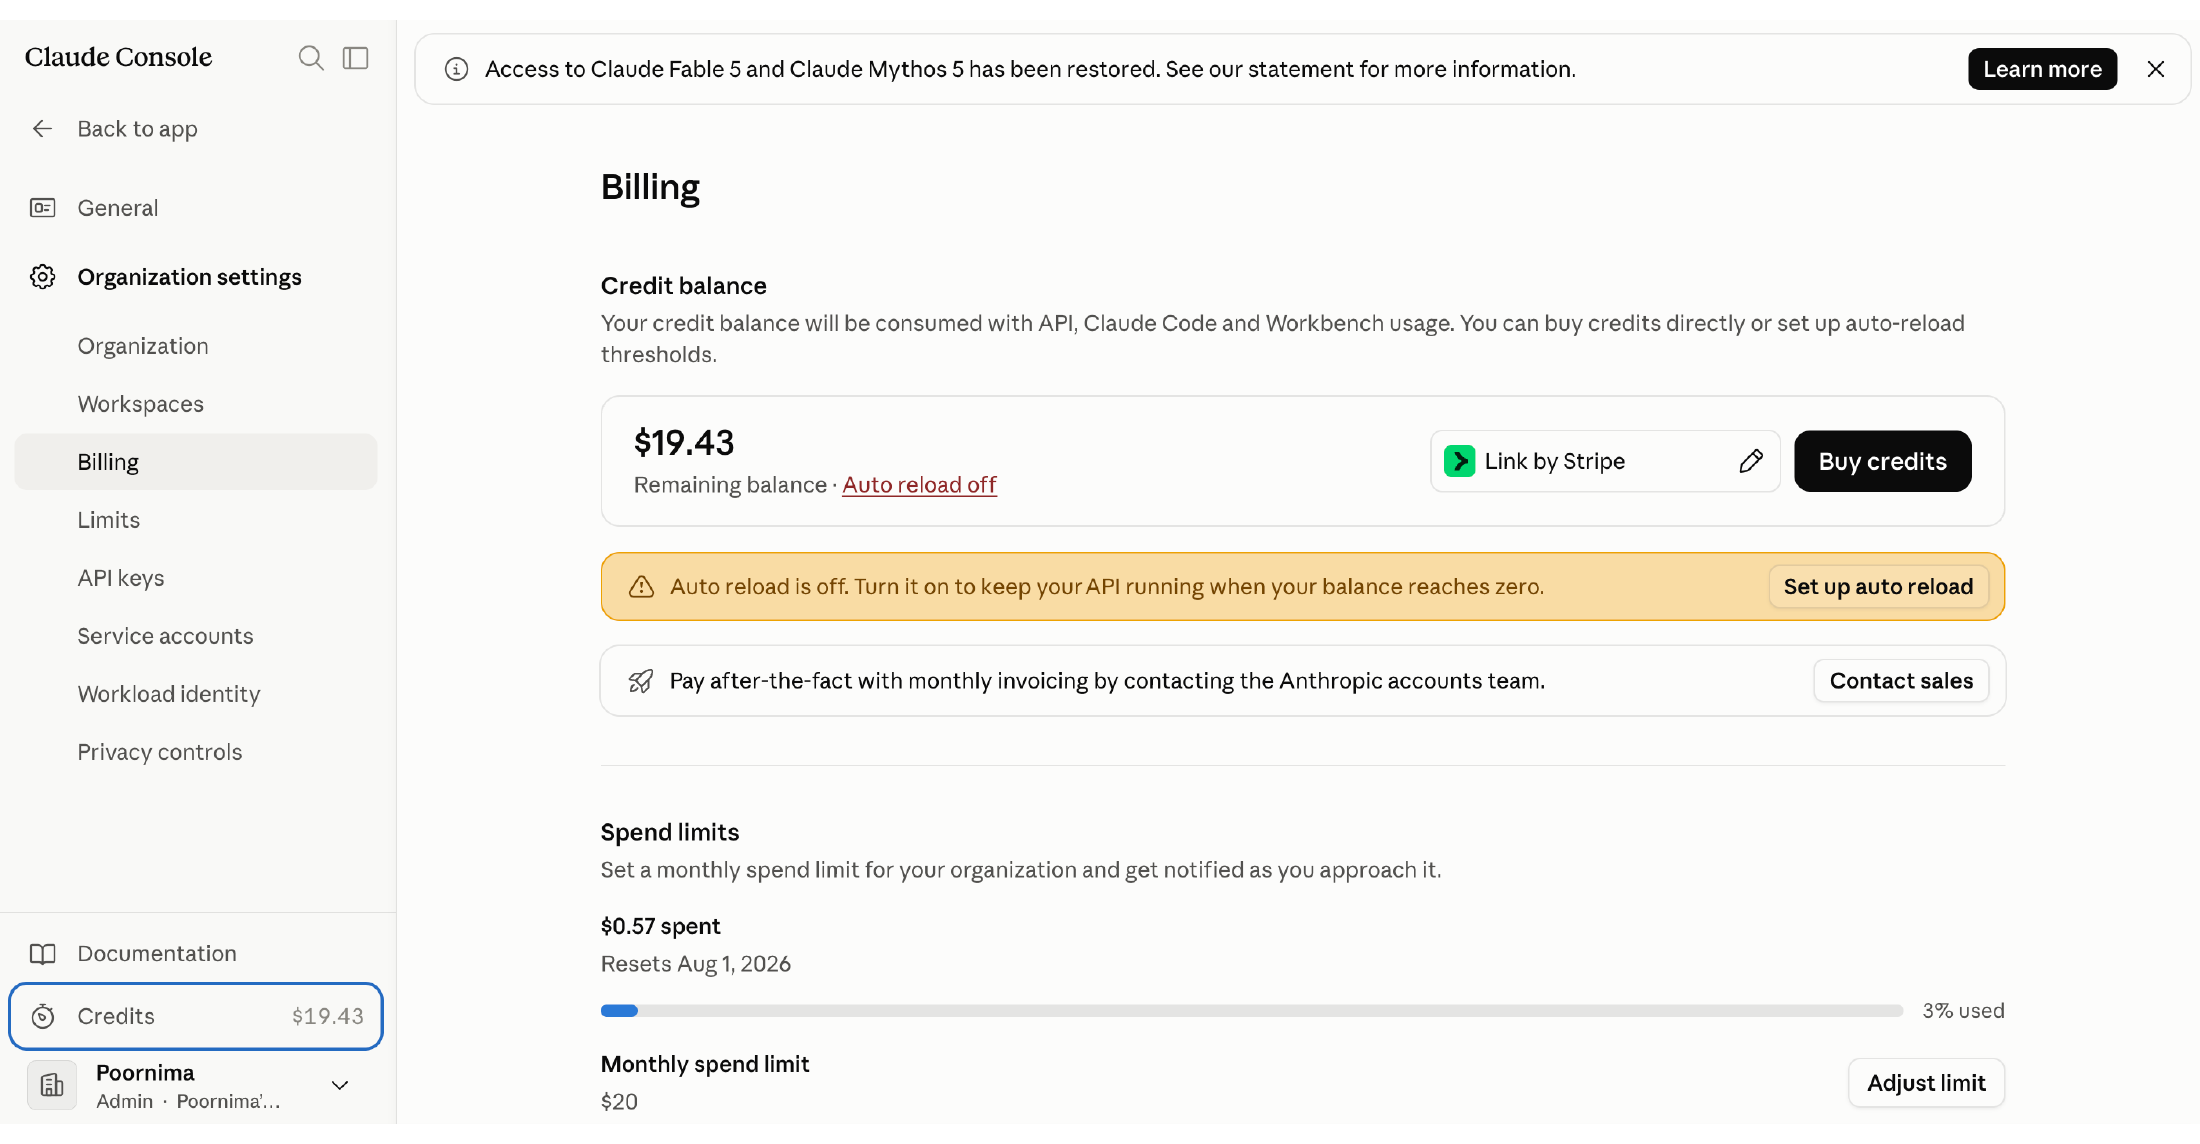Click the rocket icon in invoicing row

click(x=641, y=681)
